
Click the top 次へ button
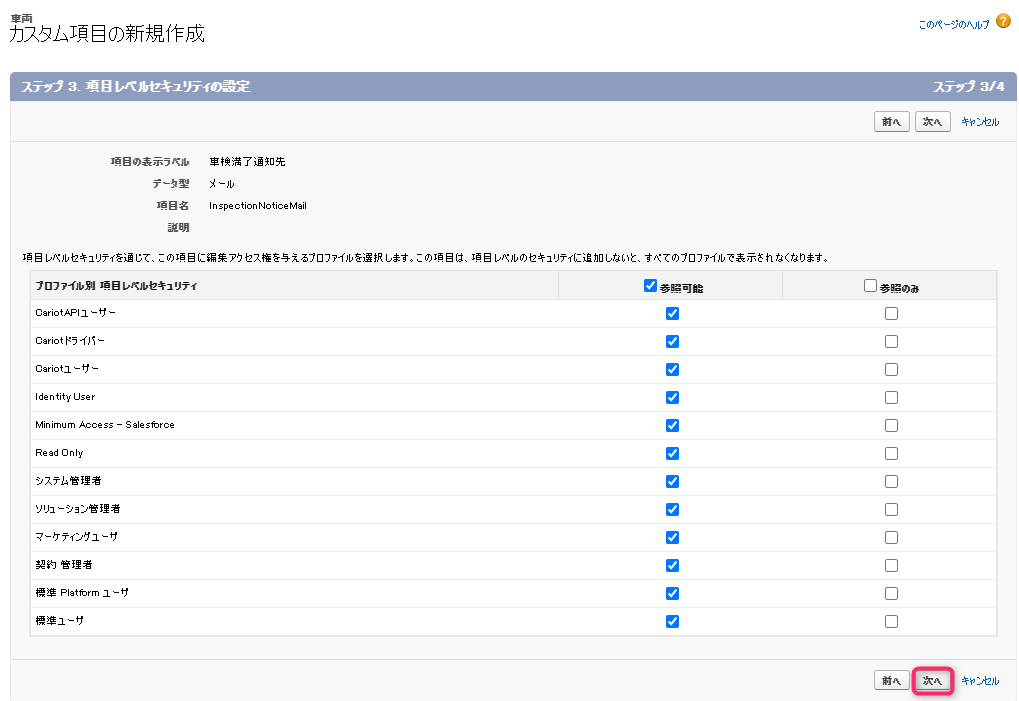pyautogui.click(x=932, y=121)
